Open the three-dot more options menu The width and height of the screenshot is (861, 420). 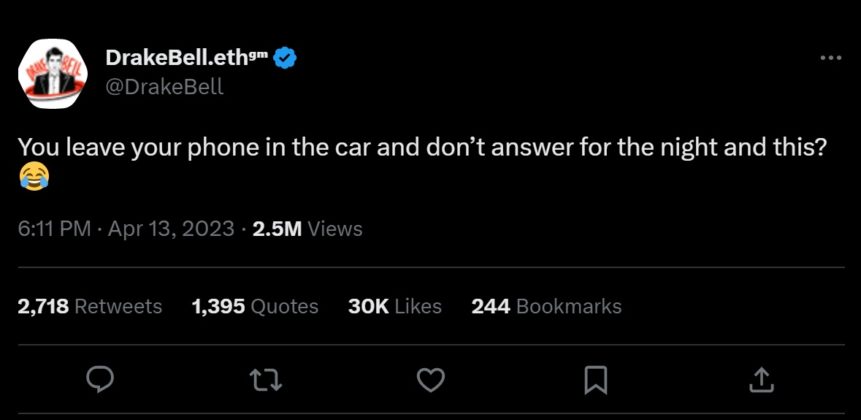[830, 59]
